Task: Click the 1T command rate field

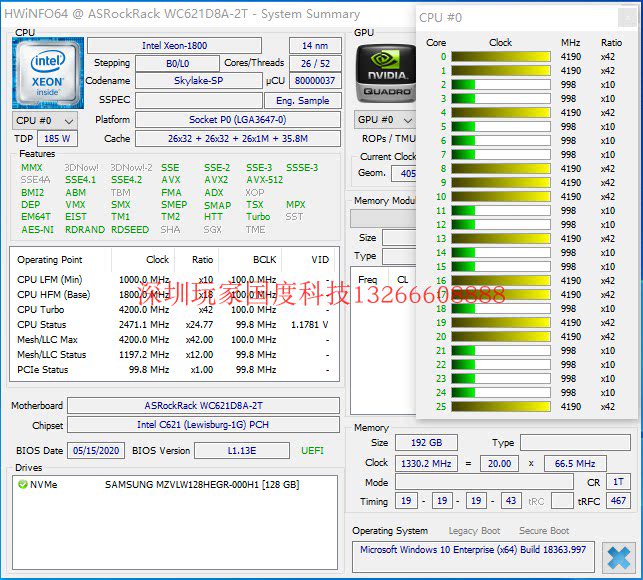Action: [x=618, y=482]
